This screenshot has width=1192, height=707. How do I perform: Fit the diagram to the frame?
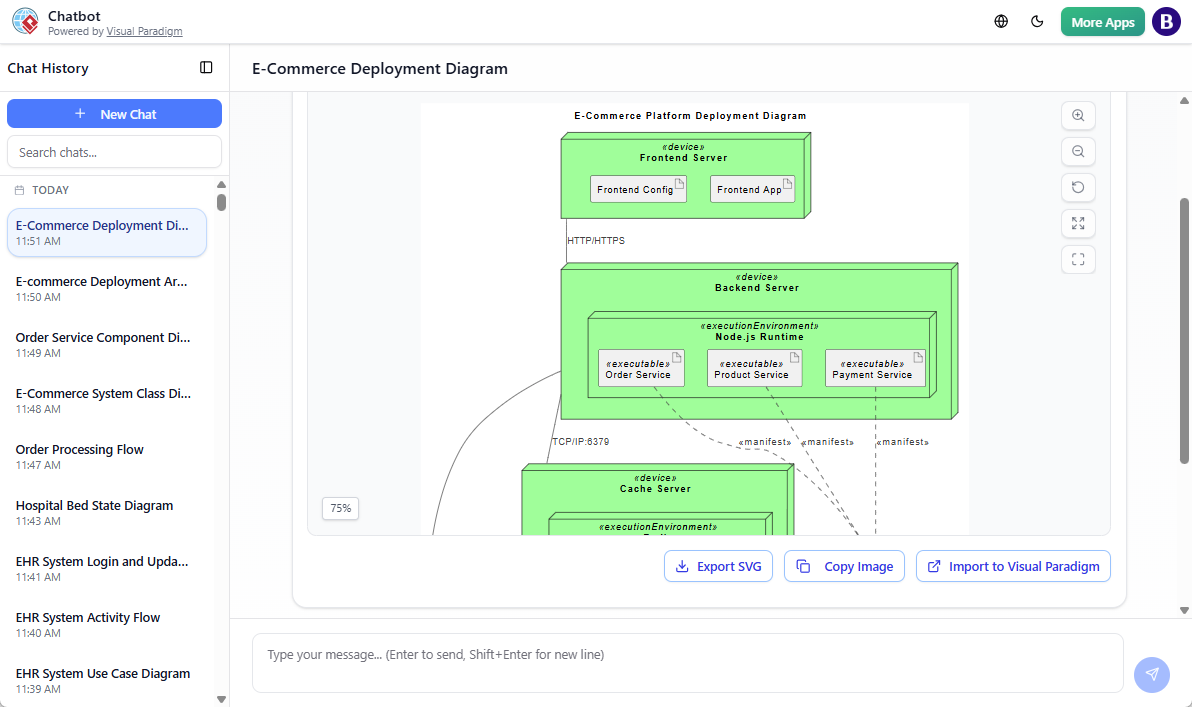point(1078,259)
